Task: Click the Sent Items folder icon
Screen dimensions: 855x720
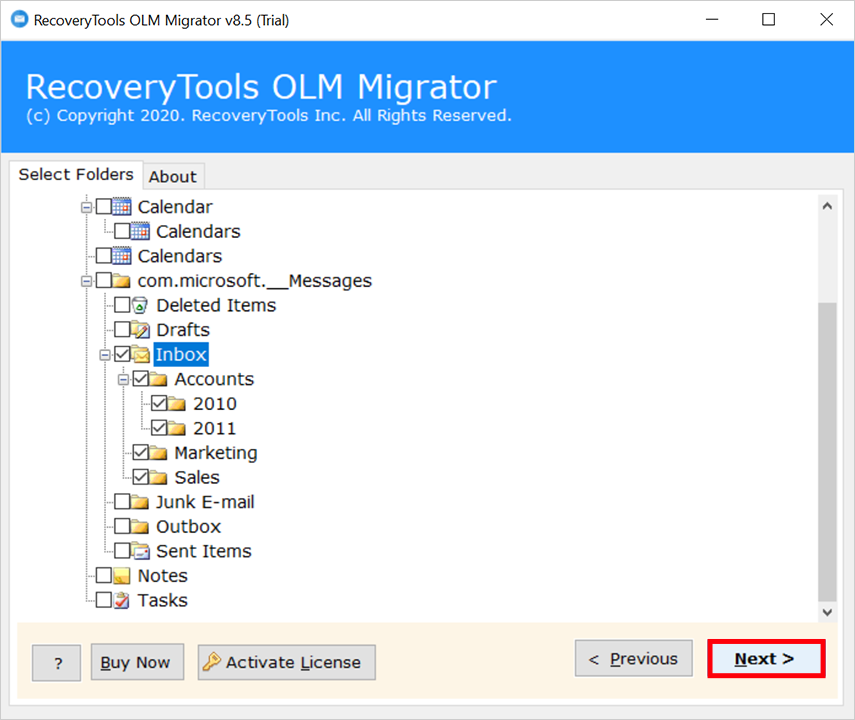Action: tap(140, 551)
